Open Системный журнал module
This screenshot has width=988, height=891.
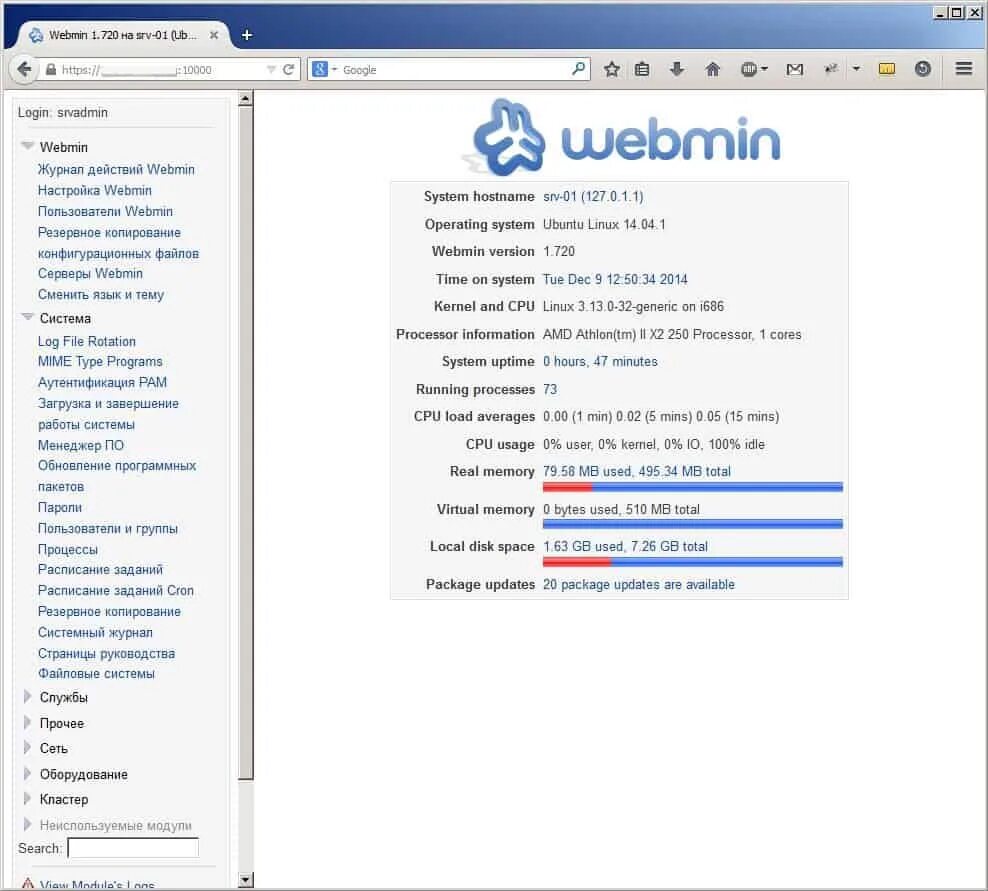[95, 633]
